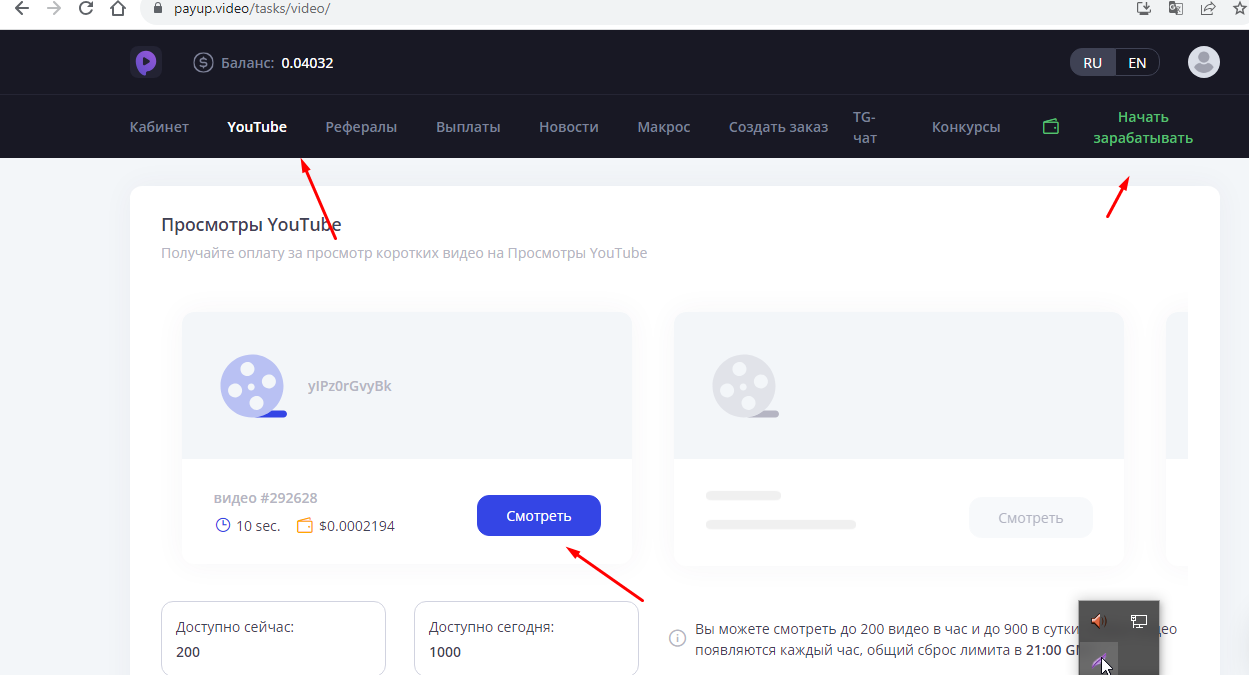Click the Баланс: 0.04032 text
1249x675 pixels.
pos(277,63)
